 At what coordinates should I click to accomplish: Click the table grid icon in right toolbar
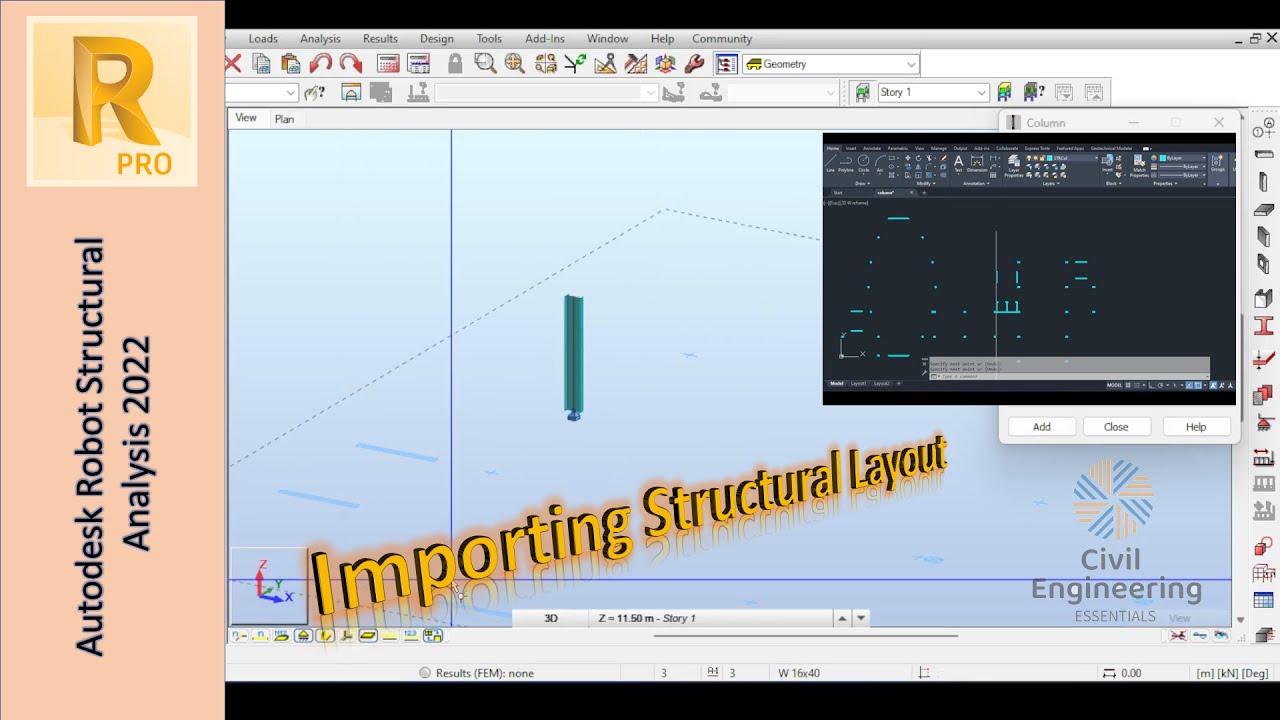pos(1263,601)
